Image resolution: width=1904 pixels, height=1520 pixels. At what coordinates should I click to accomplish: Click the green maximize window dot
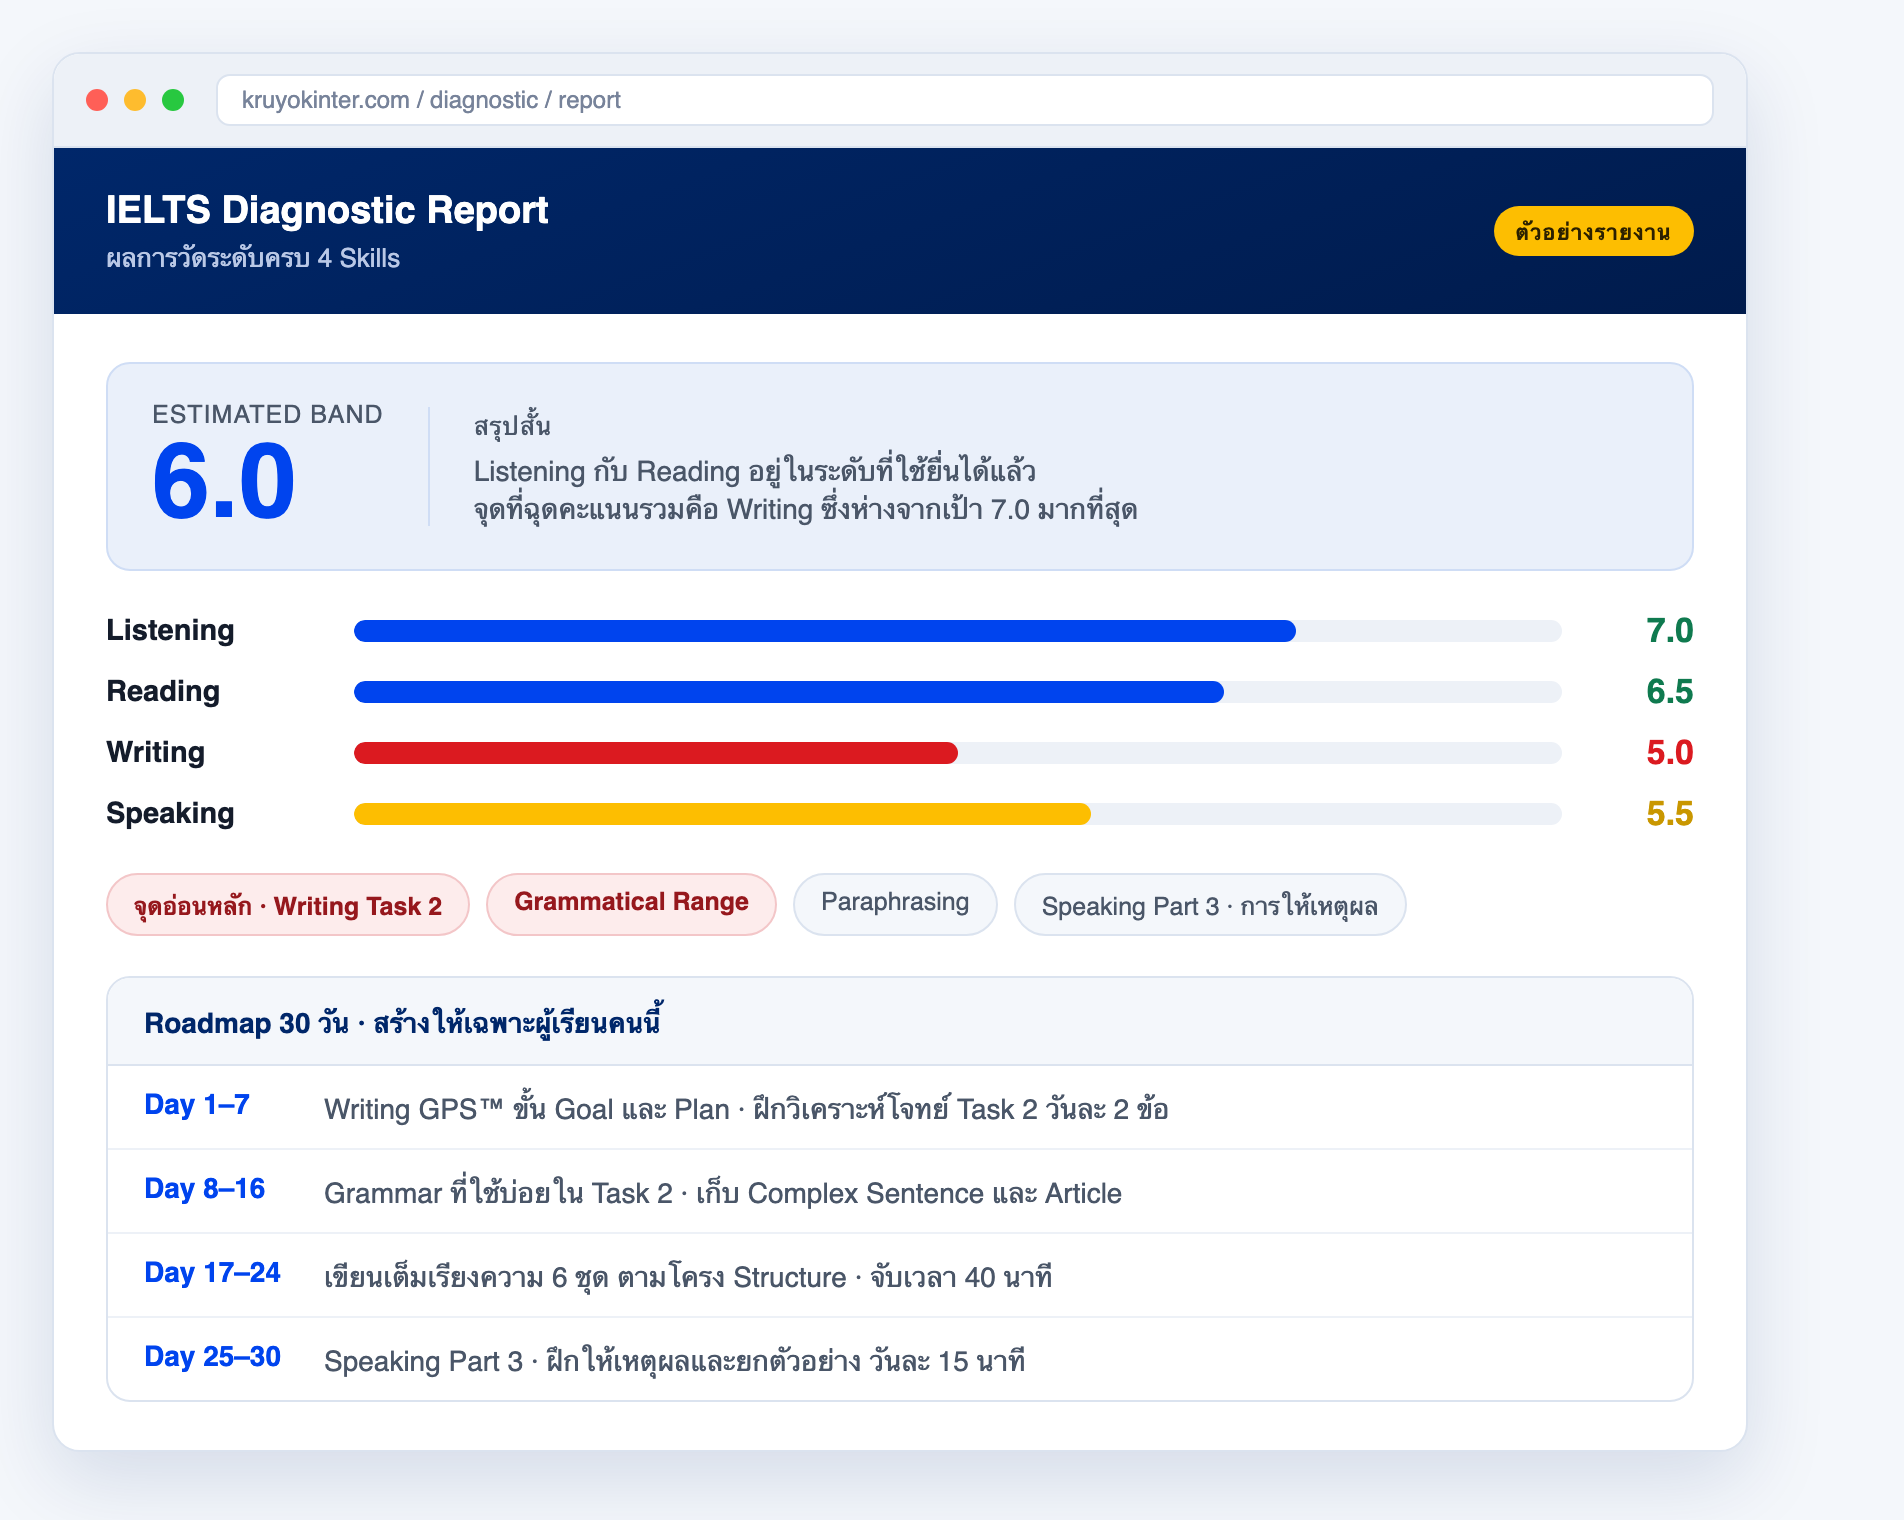[x=173, y=100]
